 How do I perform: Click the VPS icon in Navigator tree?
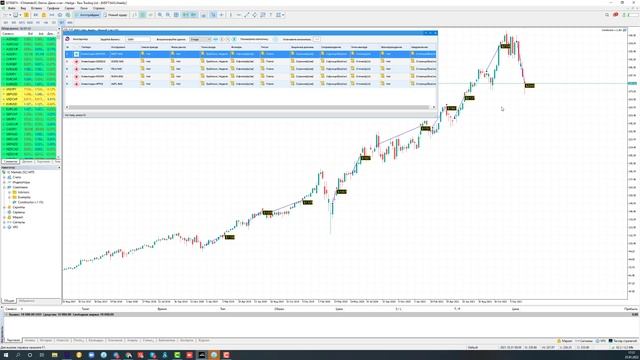click(x=10, y=227)
